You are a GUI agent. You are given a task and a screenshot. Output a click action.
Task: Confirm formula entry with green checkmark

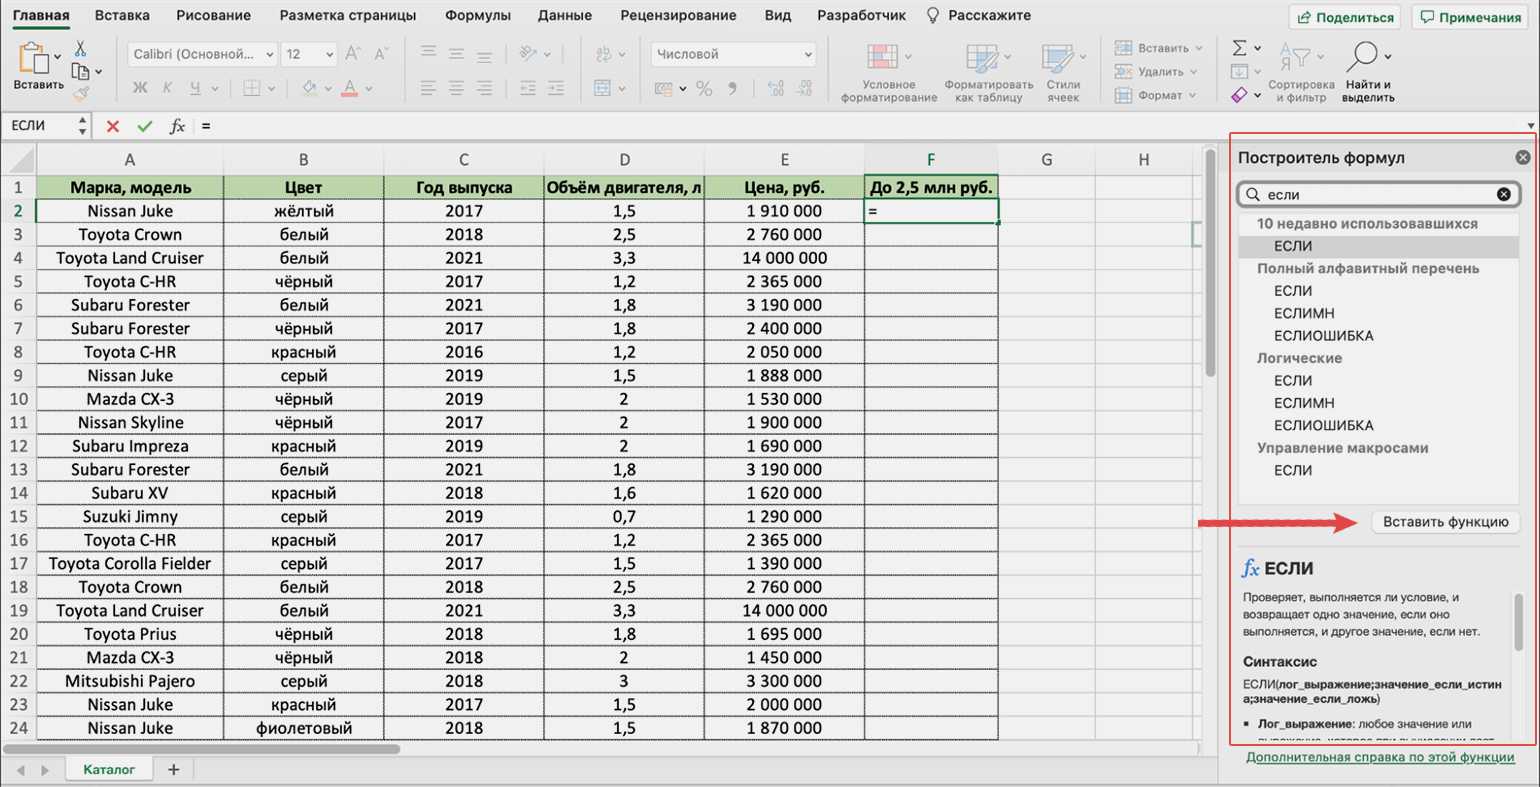point(145,126)
